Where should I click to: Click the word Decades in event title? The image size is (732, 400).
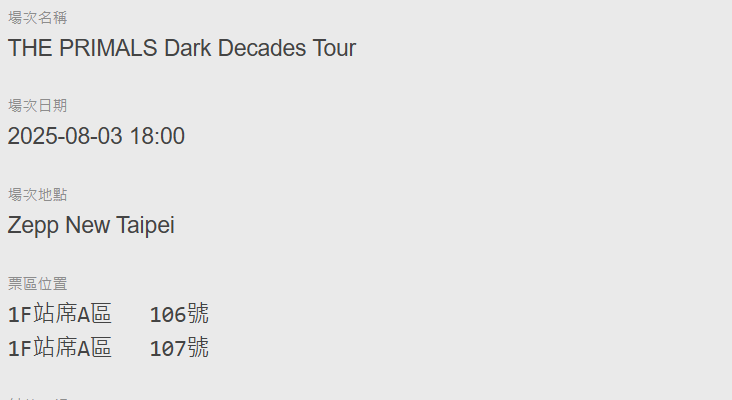(x=261, y=48)
